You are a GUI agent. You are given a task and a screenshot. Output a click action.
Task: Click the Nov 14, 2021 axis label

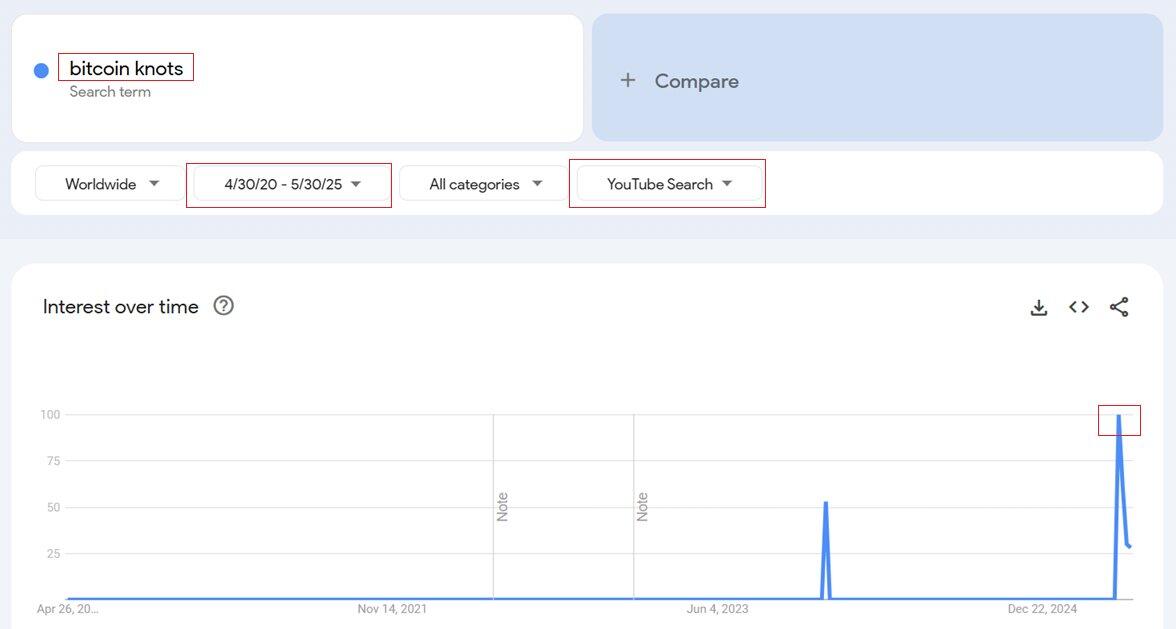392,609
